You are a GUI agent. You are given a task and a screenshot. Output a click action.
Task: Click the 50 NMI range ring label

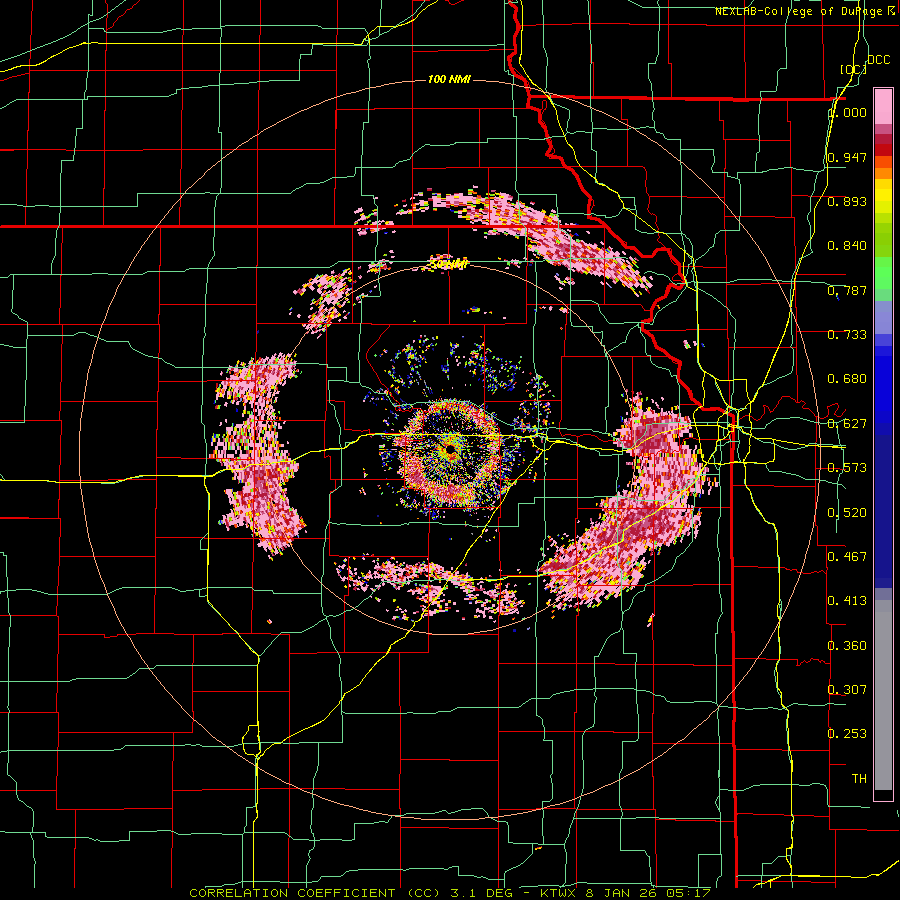(x=449, y=265)
